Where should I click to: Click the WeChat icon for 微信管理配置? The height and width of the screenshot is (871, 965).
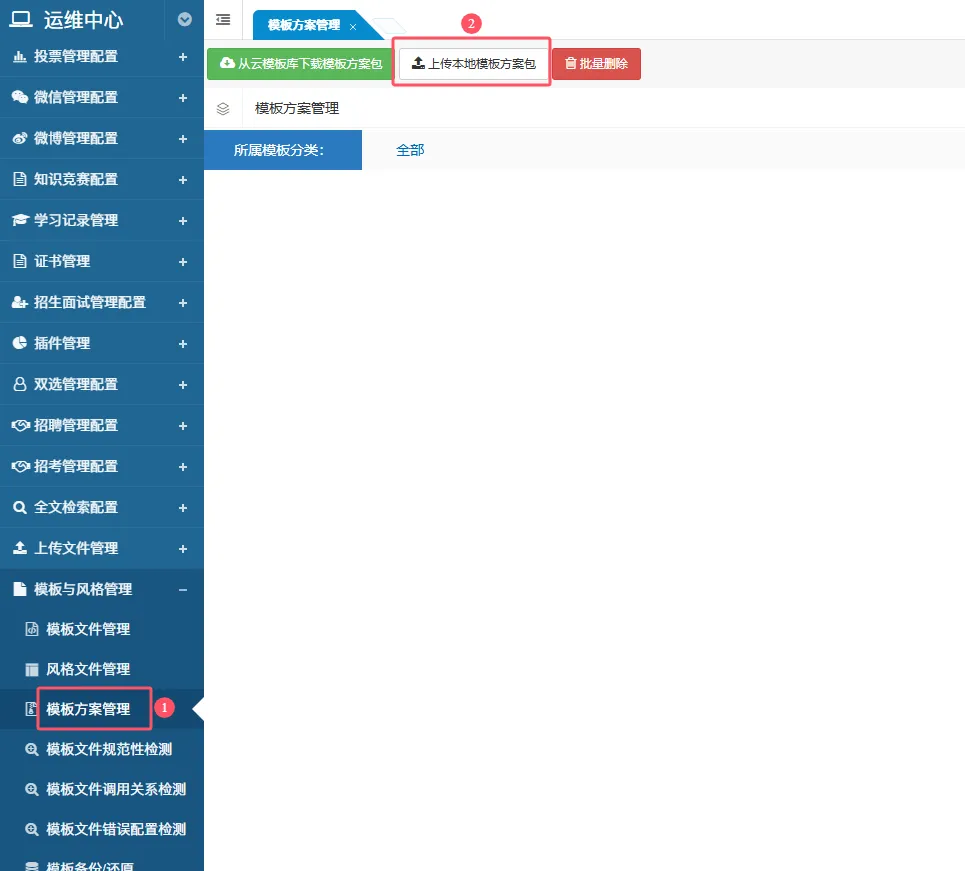pyautogui.click(x=19, y=97)
